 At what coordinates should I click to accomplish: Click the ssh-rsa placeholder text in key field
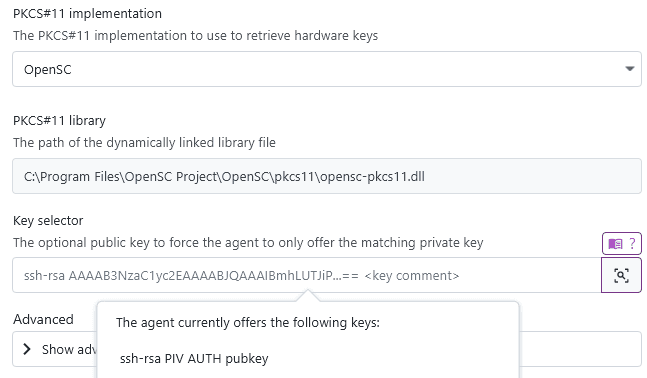pos(241,275)
